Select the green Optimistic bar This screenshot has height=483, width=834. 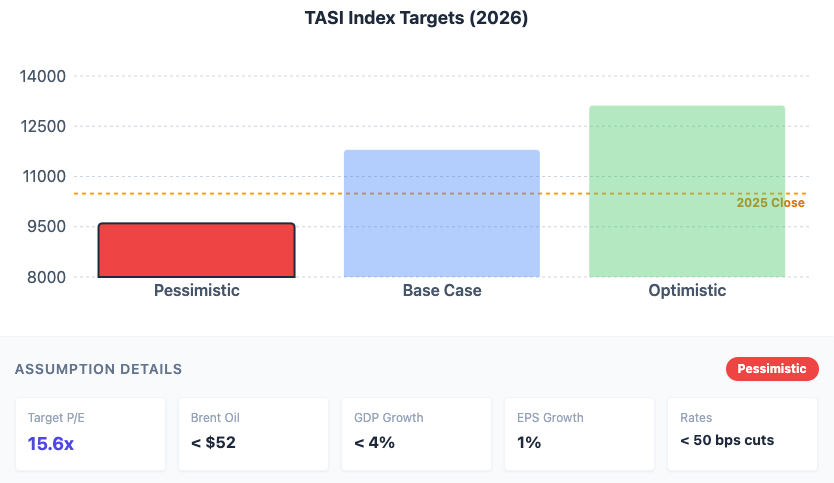[x=687, y=191]
